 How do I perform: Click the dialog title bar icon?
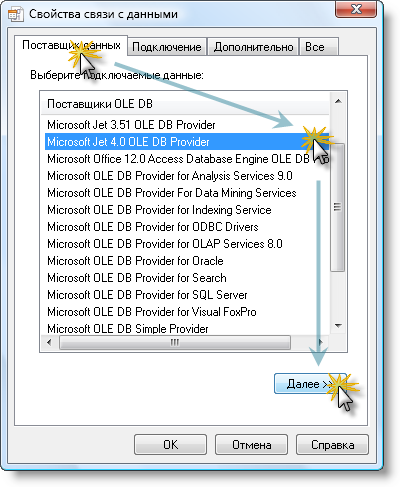[x=15, y=14]
